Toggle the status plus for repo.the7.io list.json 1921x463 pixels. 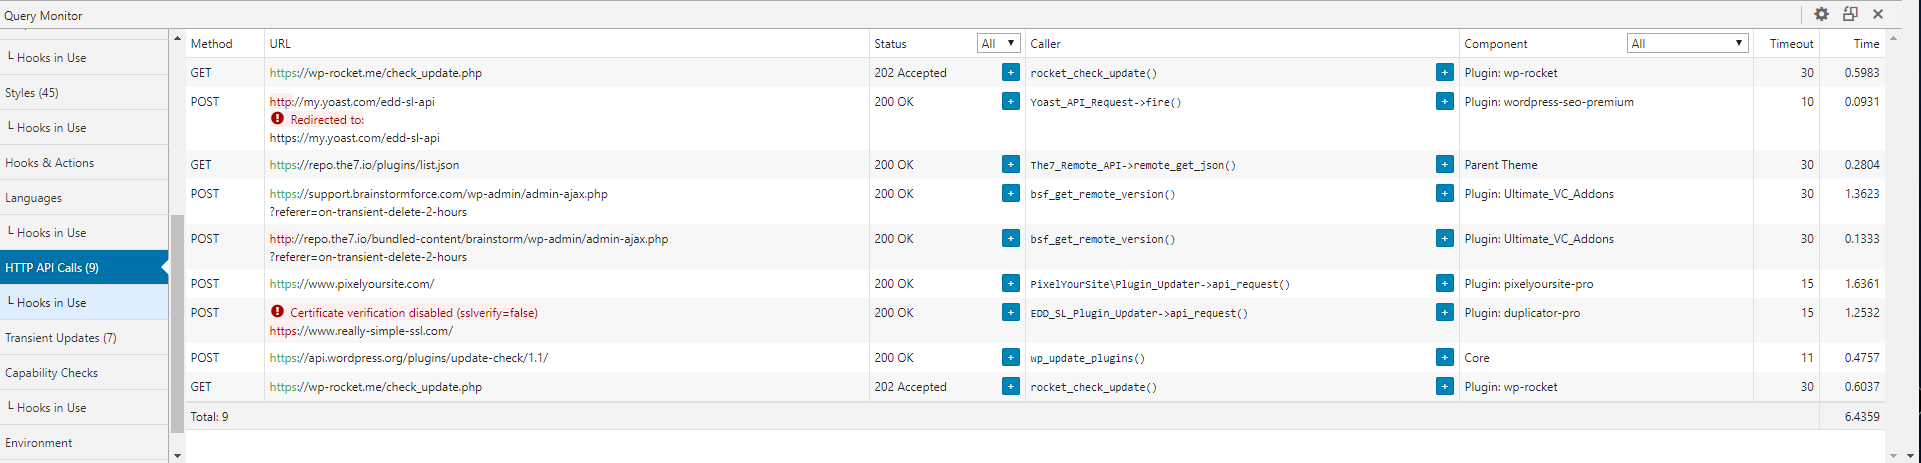coord(1011,165)
